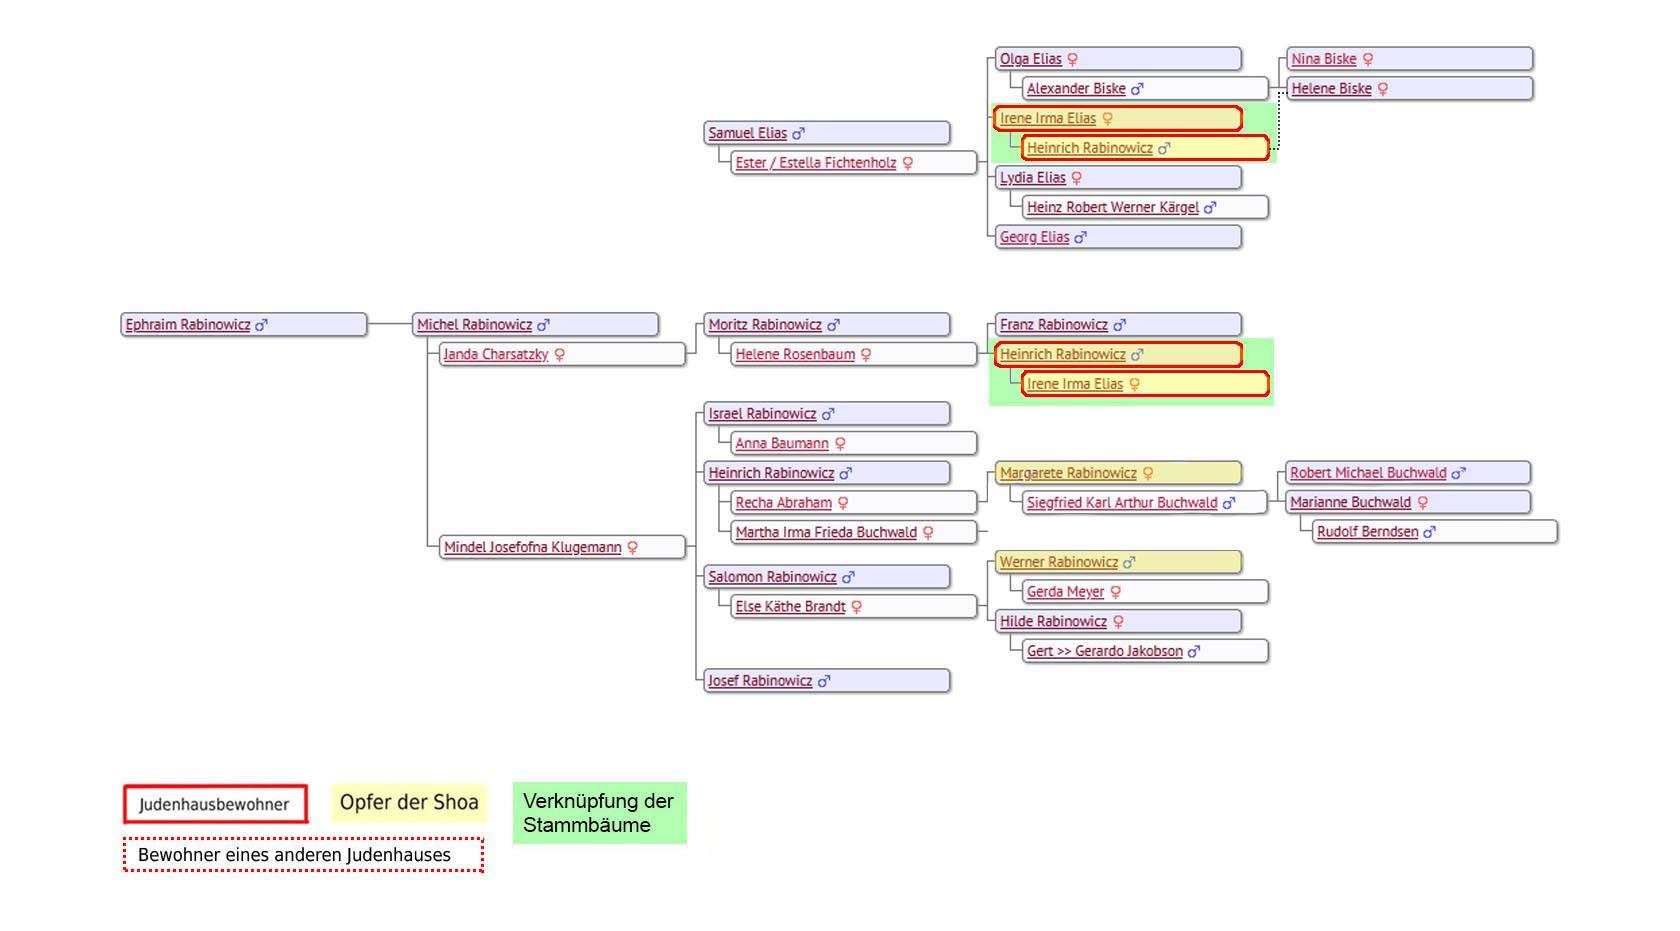The width and height of the screenshot is (1680, 931).
Task: Click the male symbol beside Georg Elias
Action: 1080,238
